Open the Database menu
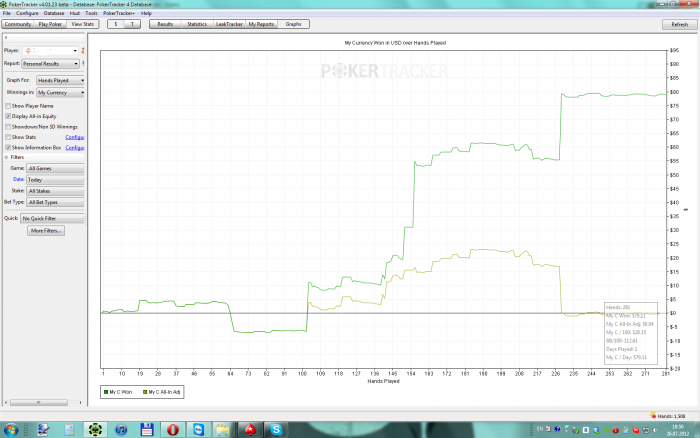 [x=54, y=13]
